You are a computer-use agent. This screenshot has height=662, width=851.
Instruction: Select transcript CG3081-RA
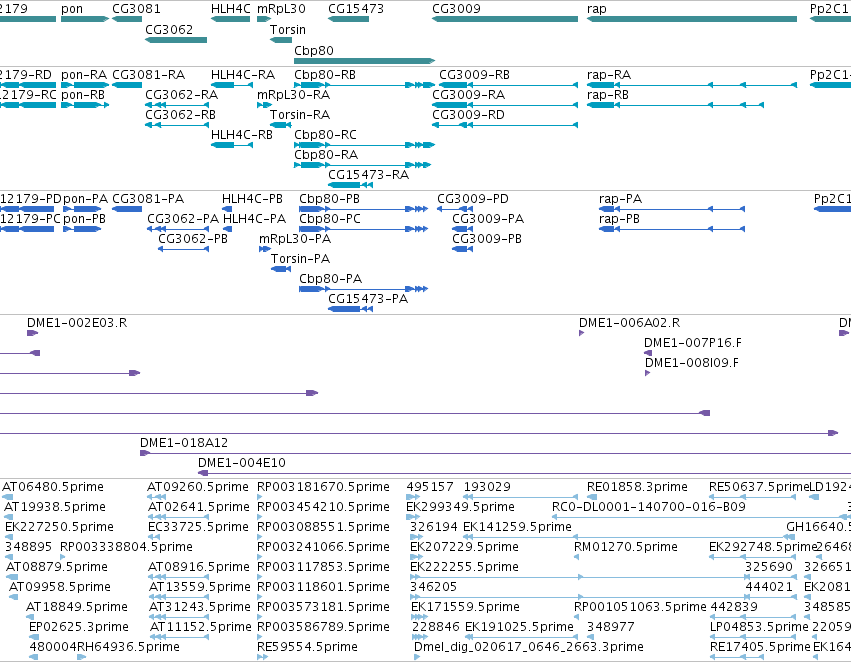(148, 75)
